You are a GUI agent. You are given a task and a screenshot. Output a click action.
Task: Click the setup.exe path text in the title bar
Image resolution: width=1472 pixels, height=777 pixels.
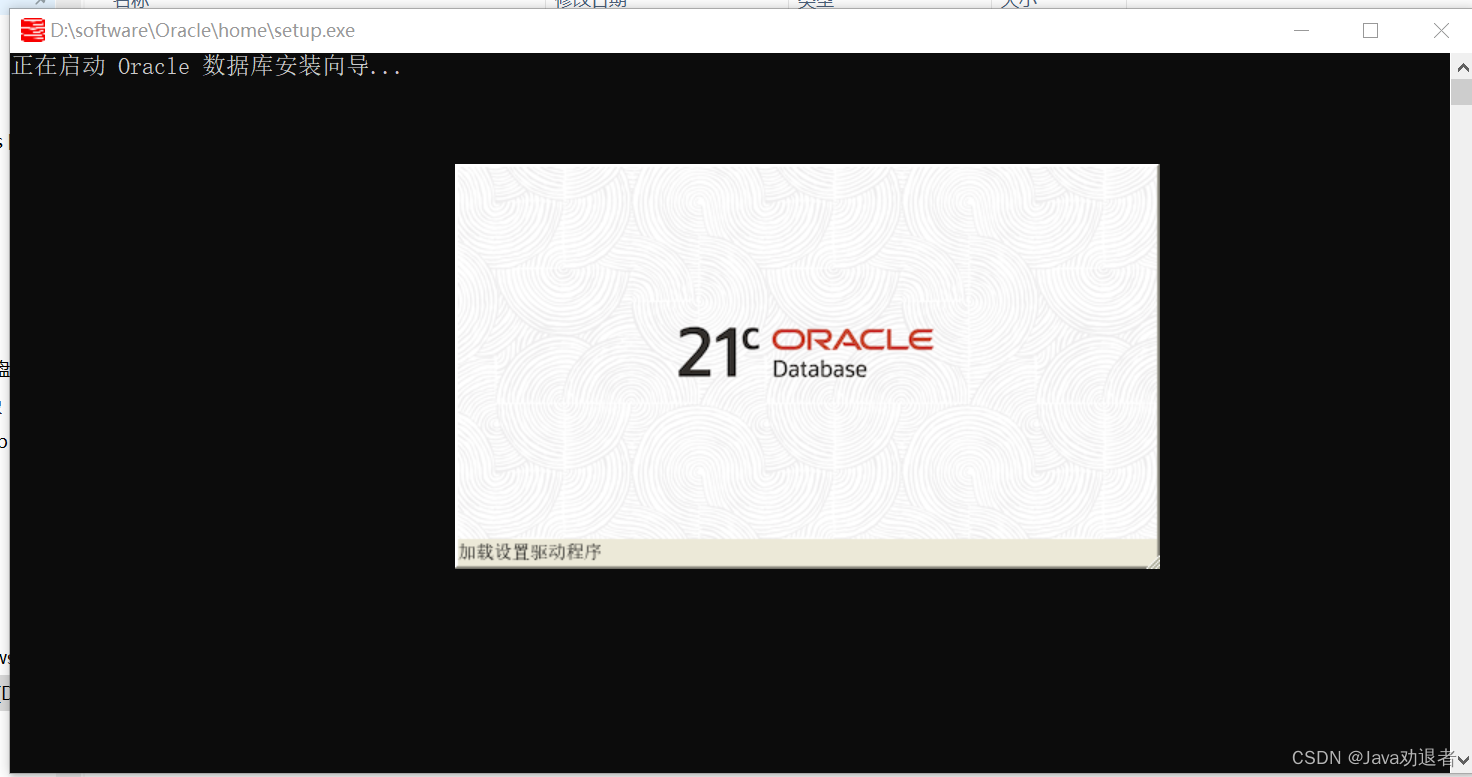[200, 30]
